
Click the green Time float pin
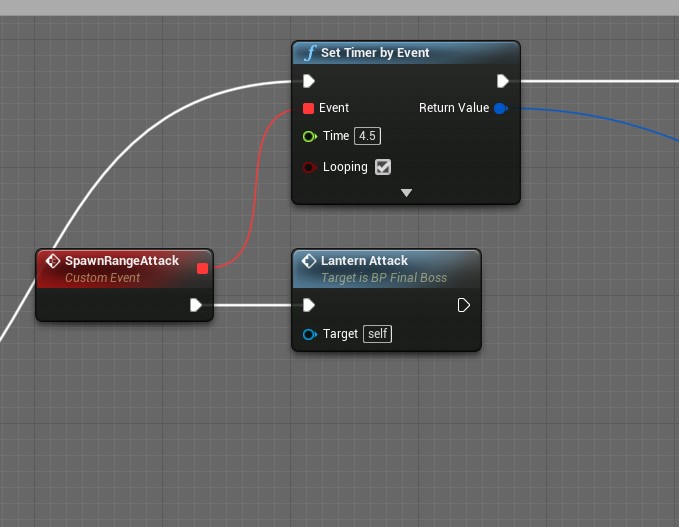click(x=309, y=136)
